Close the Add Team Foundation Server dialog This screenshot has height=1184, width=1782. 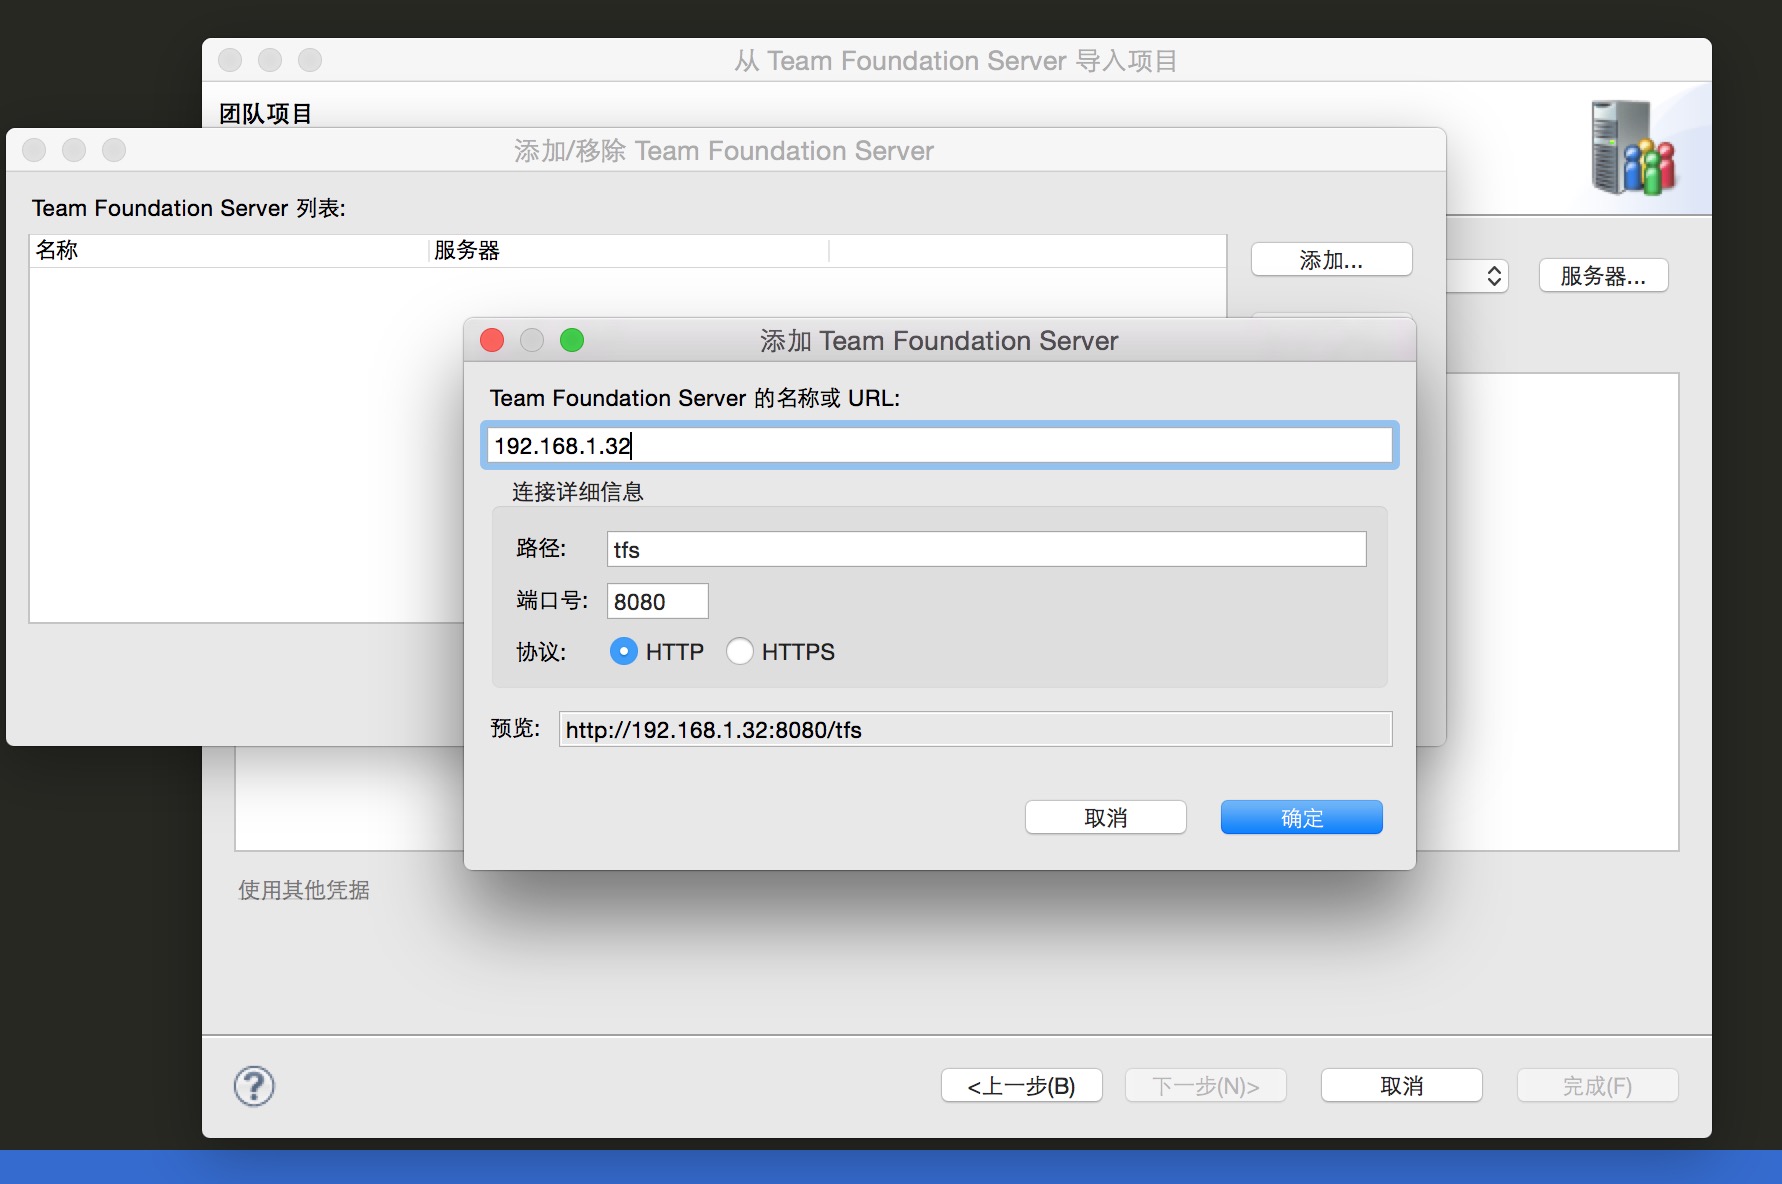click(492, 341)
